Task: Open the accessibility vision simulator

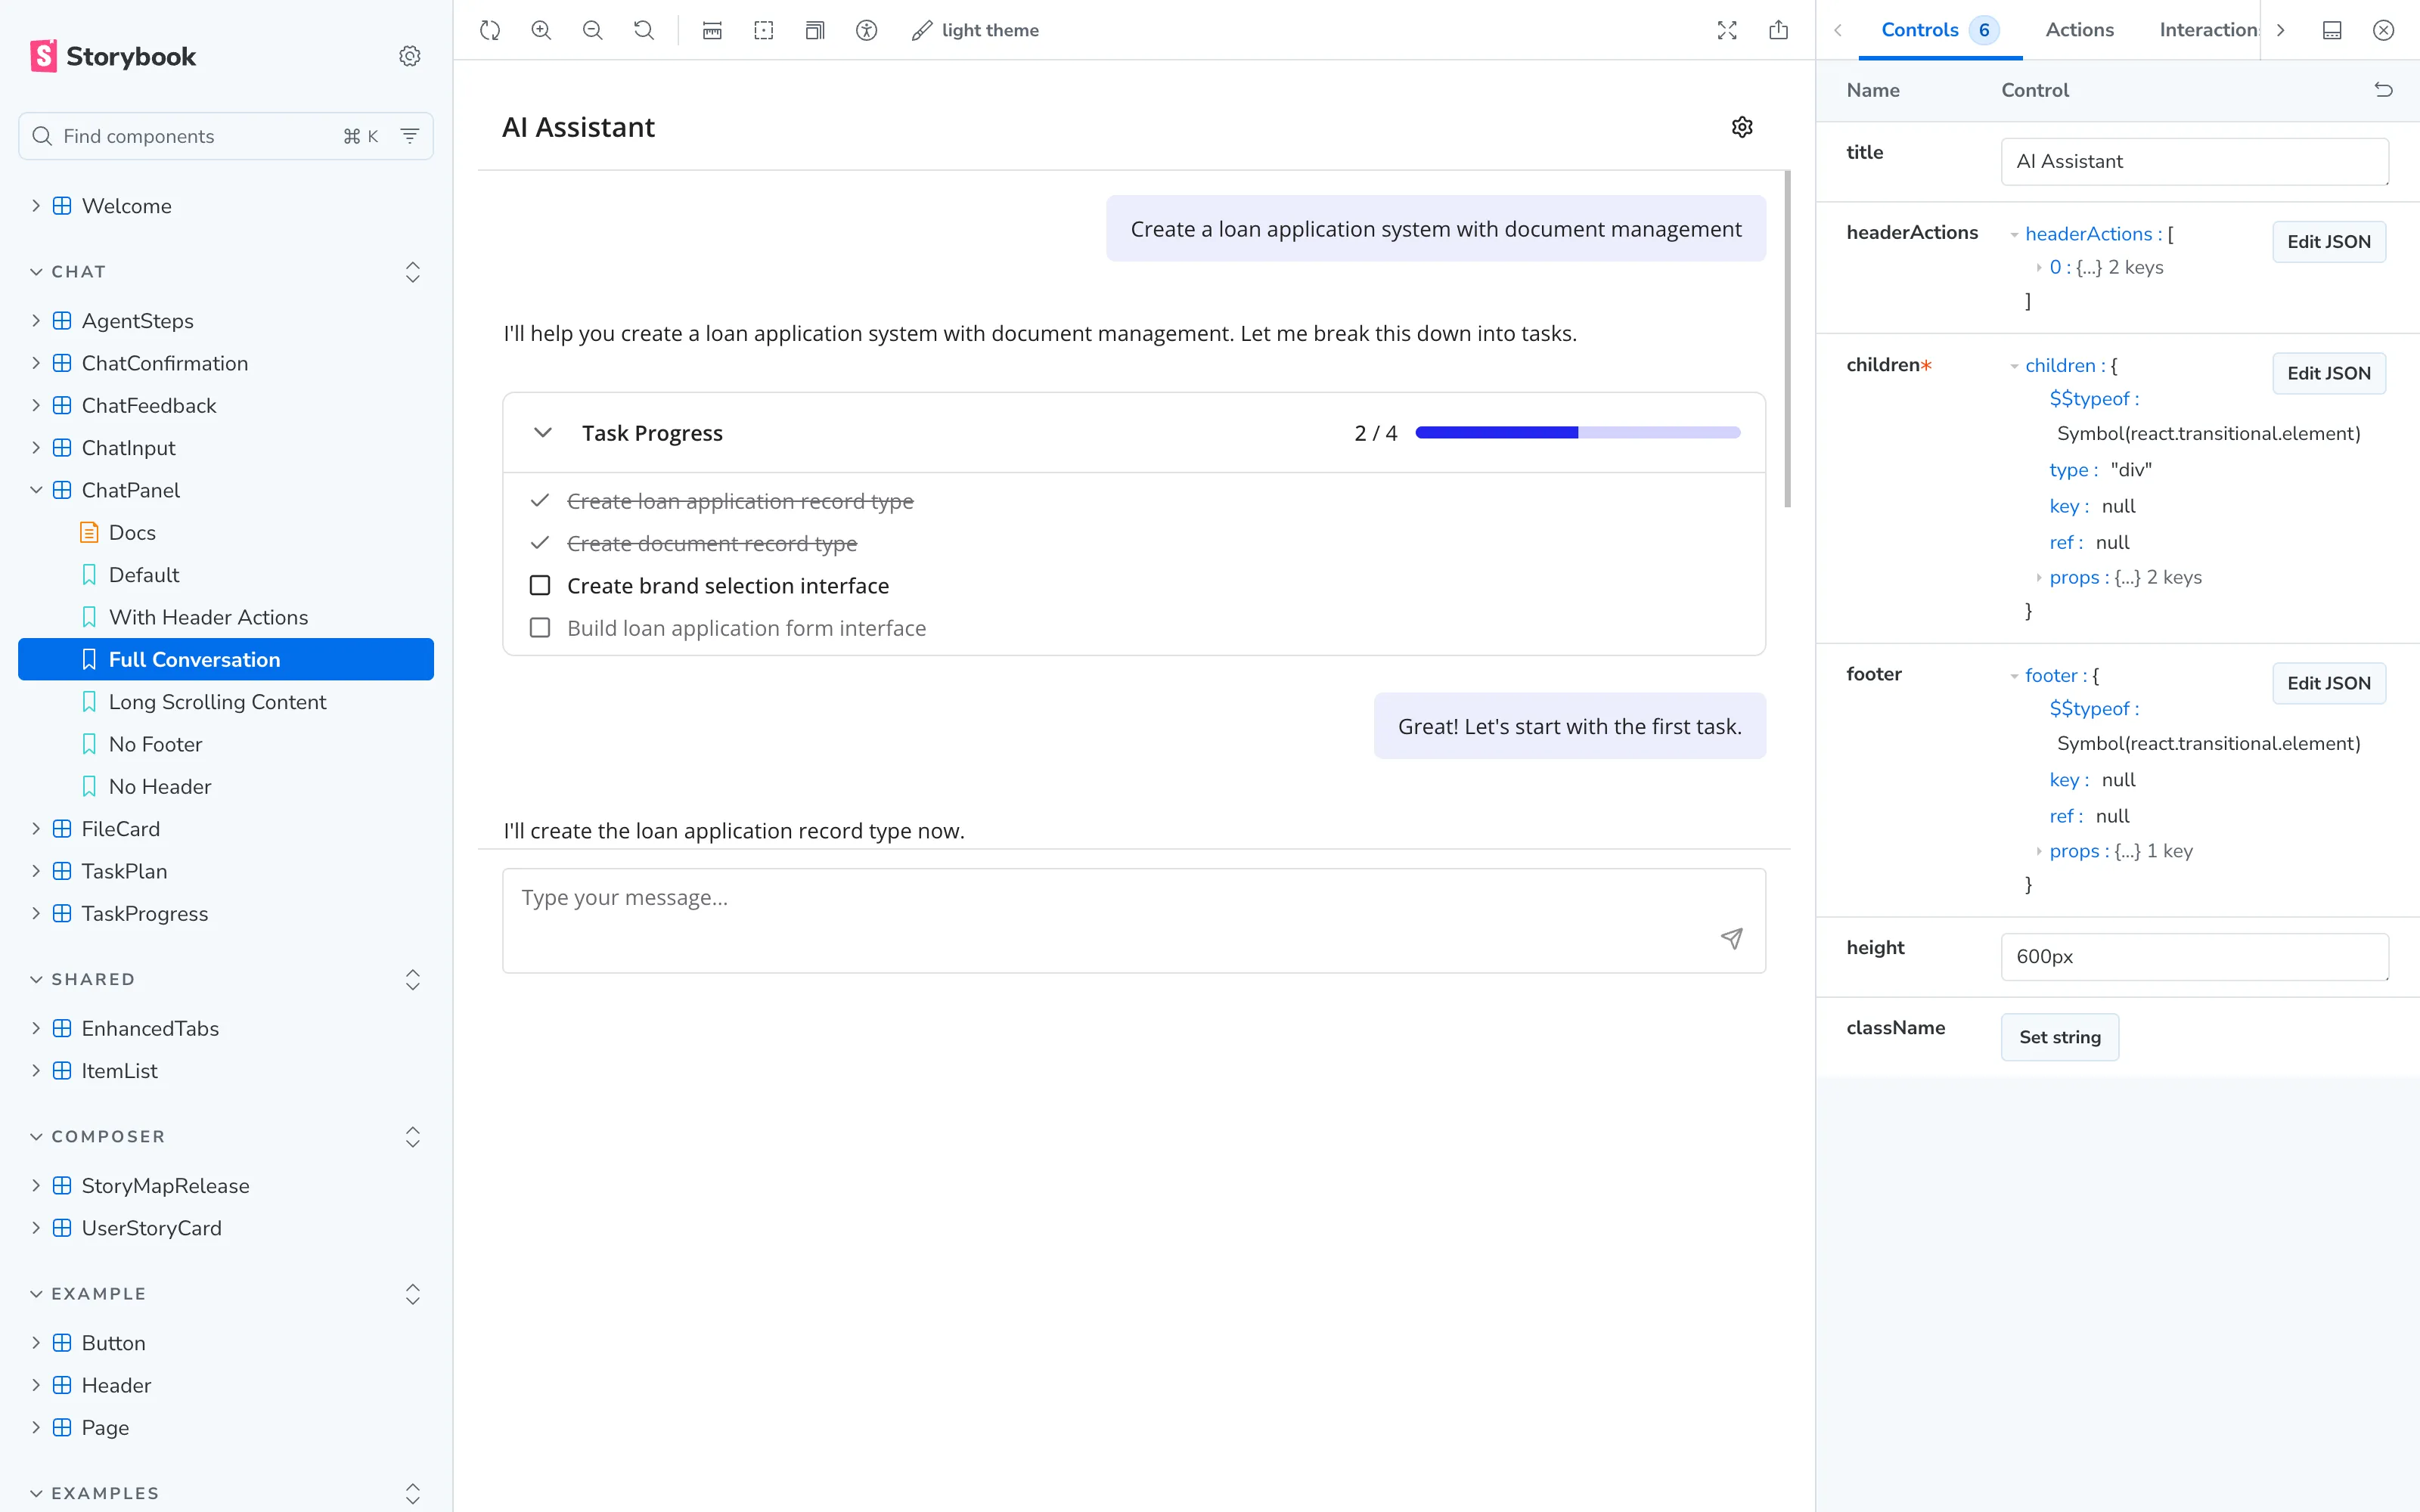Action: (866, 30)
